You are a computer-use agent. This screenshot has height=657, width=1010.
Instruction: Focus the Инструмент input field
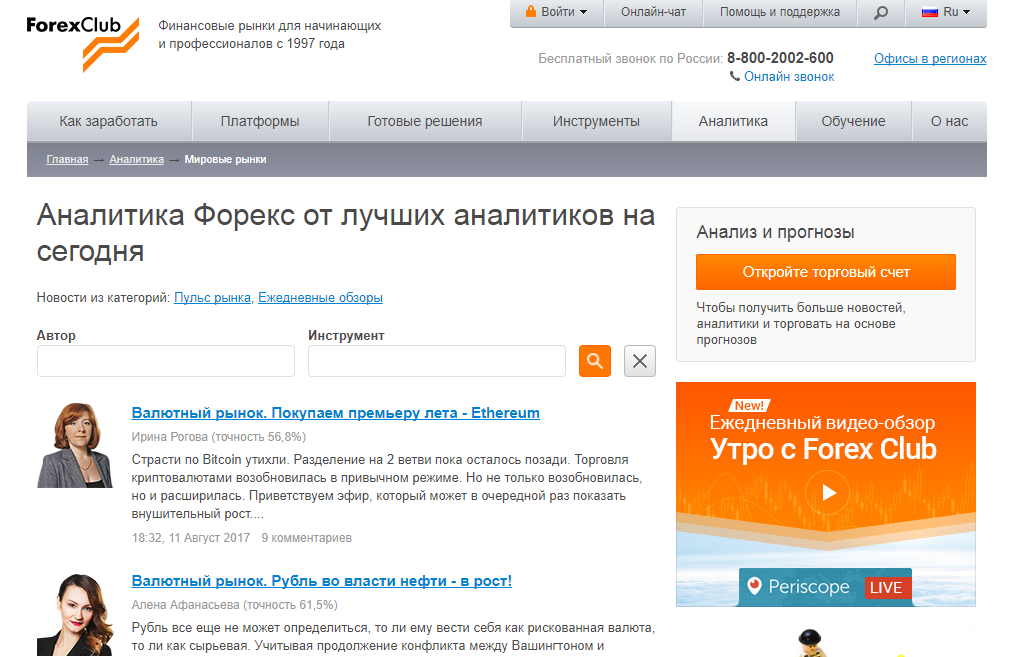click(x=437, y=361)
